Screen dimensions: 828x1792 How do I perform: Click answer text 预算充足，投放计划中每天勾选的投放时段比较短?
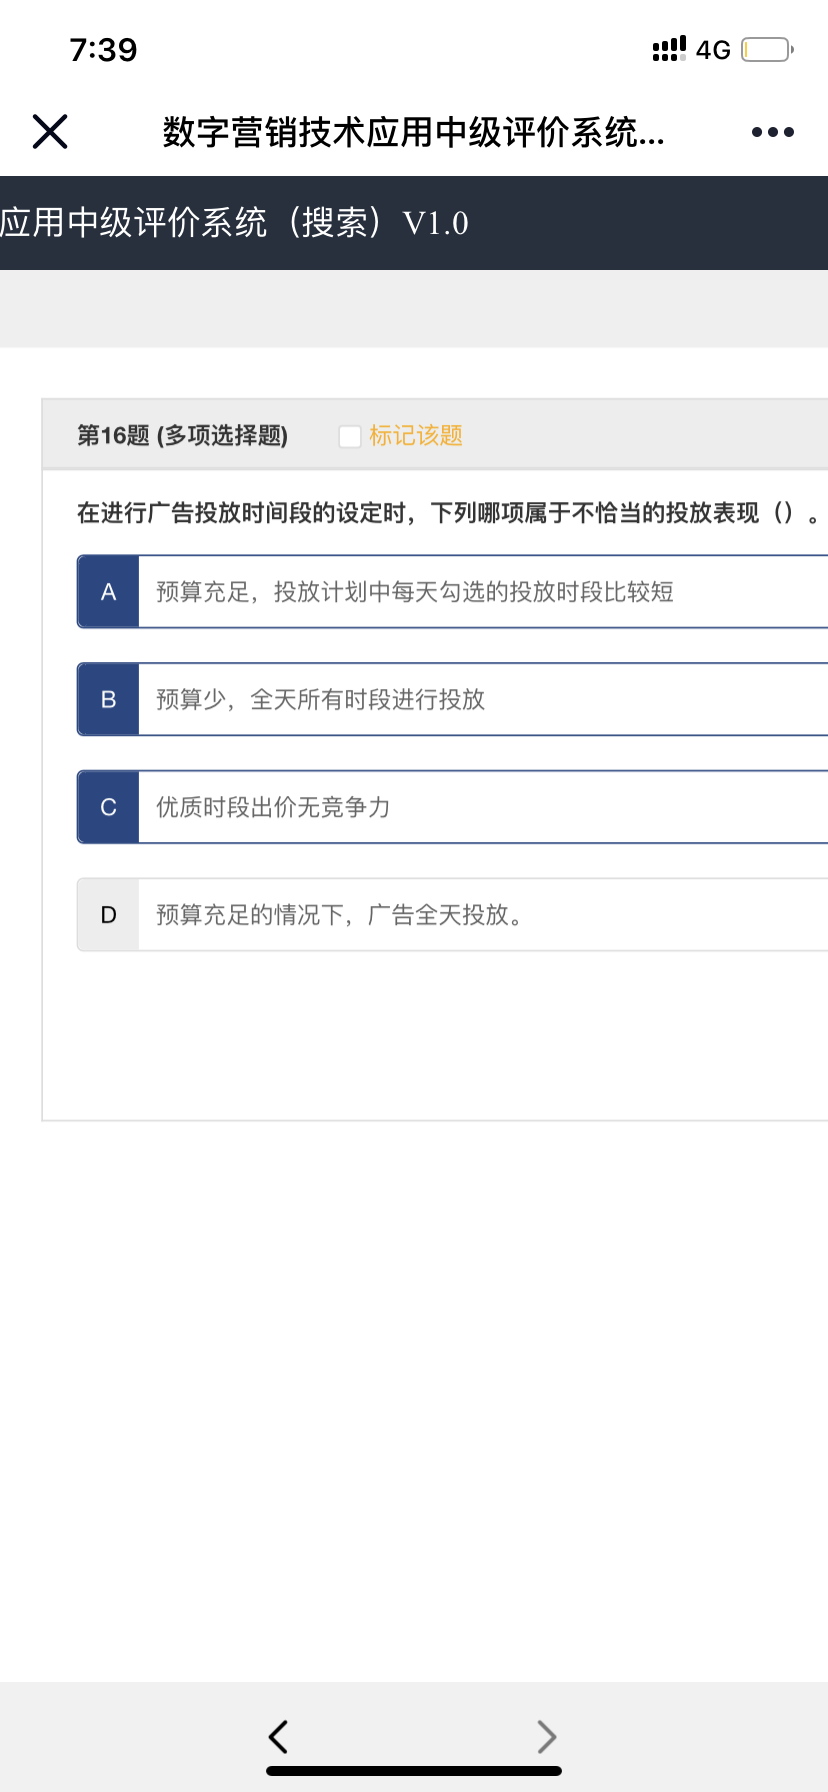(415, 592)
